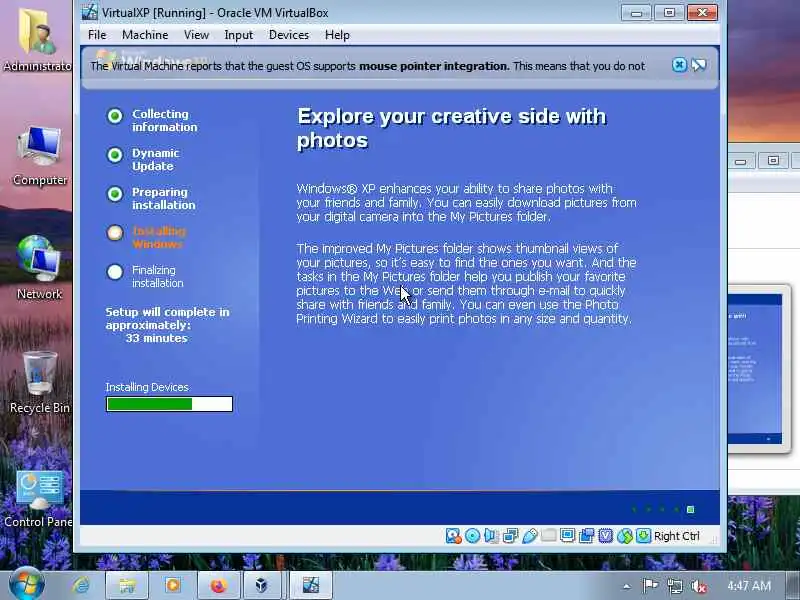This screenshot has height=600, width=800.
Task: Select the Computer desktop icon
Action: click(x=39, y=156)
